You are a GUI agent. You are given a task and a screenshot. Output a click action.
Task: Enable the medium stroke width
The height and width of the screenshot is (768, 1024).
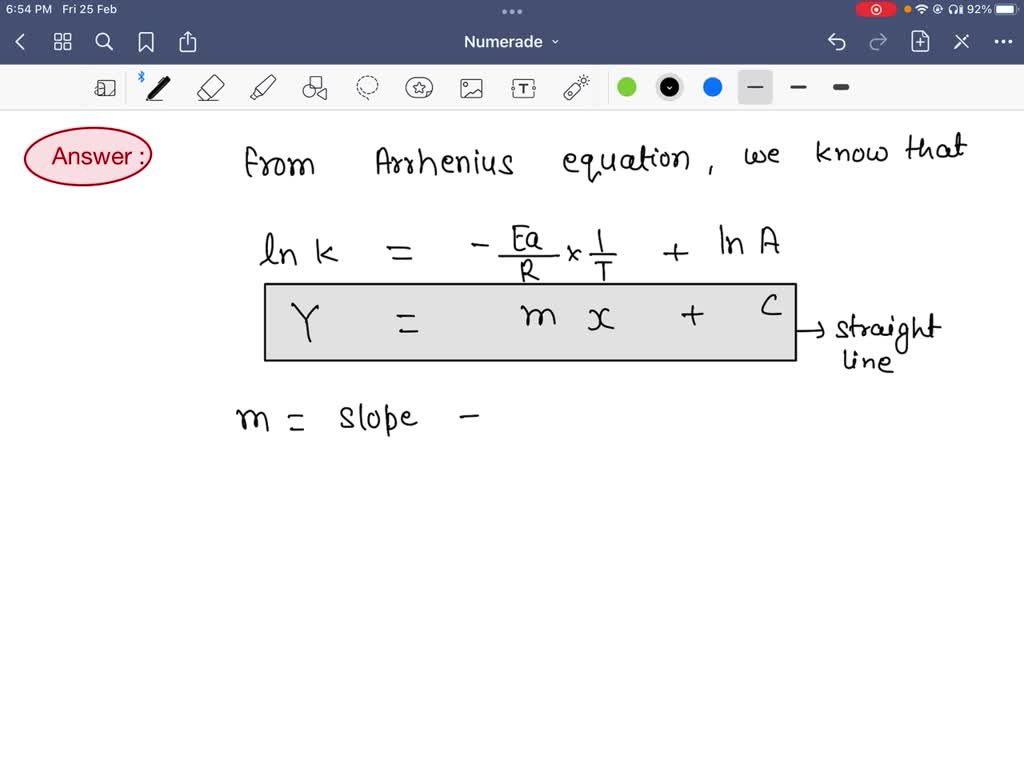798,88
